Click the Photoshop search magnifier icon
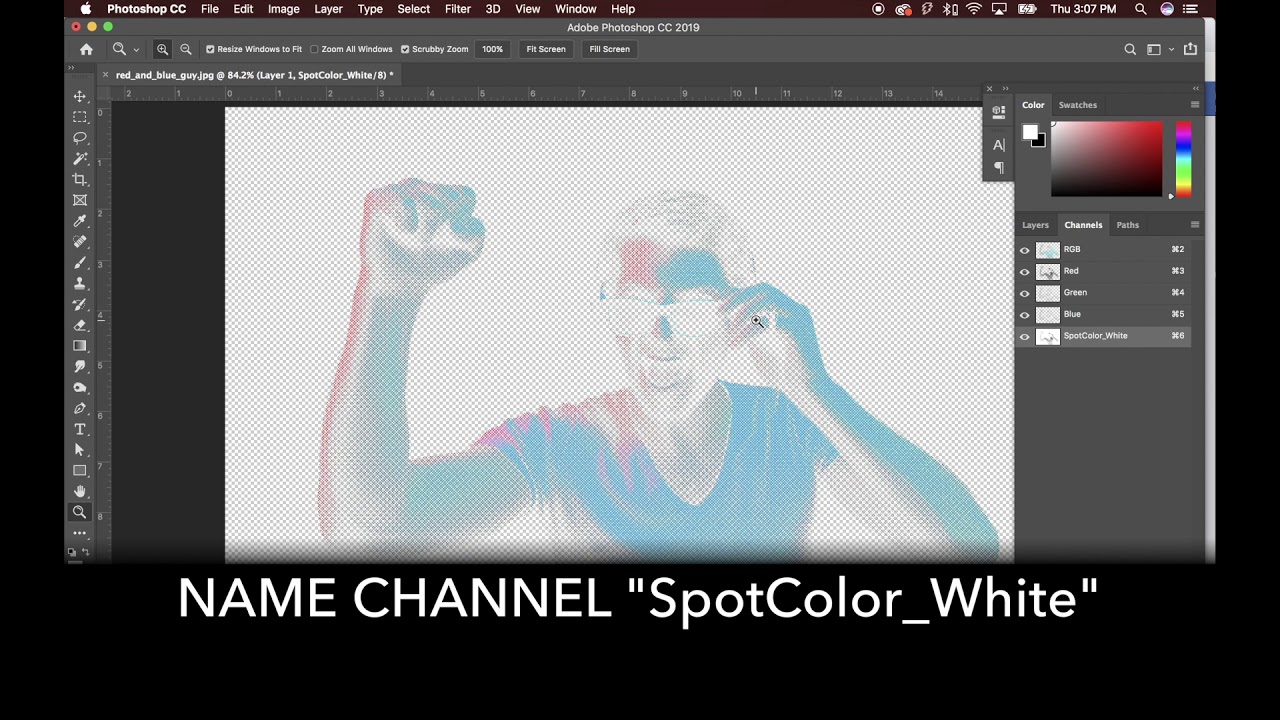Image resolution: width=1280 pixels, height=720 pixels. coord(1130,49)
